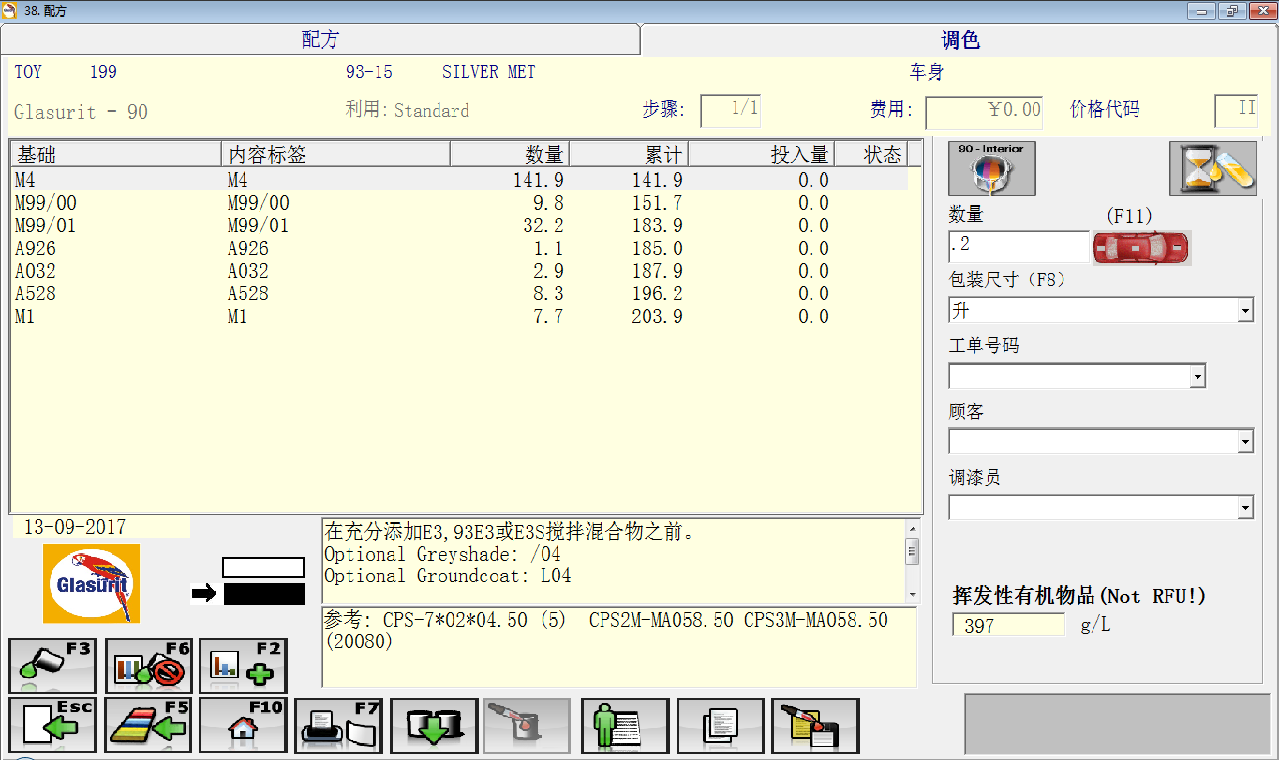
Task: Select the A528 formula row
Action: click(x=460, y=294)
